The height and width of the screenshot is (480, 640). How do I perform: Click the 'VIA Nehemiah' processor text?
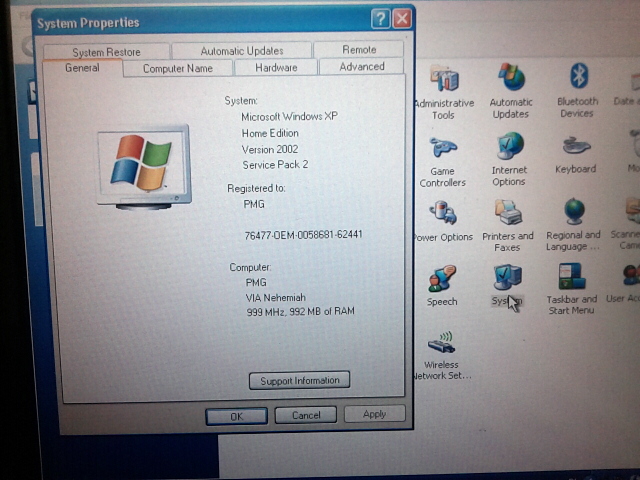click(276, 298)
